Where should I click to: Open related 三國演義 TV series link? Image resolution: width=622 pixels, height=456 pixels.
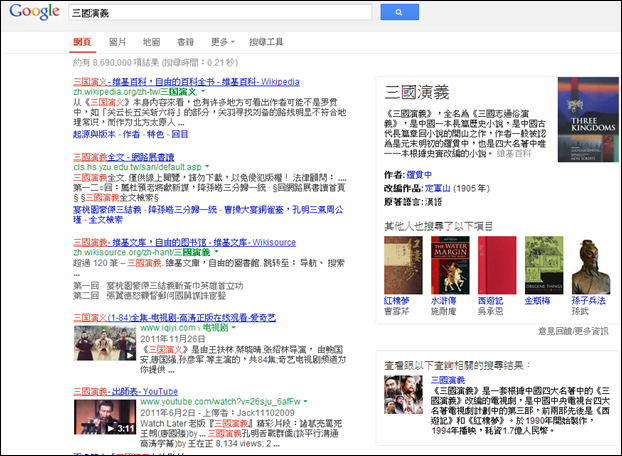[x=448, y=380]
